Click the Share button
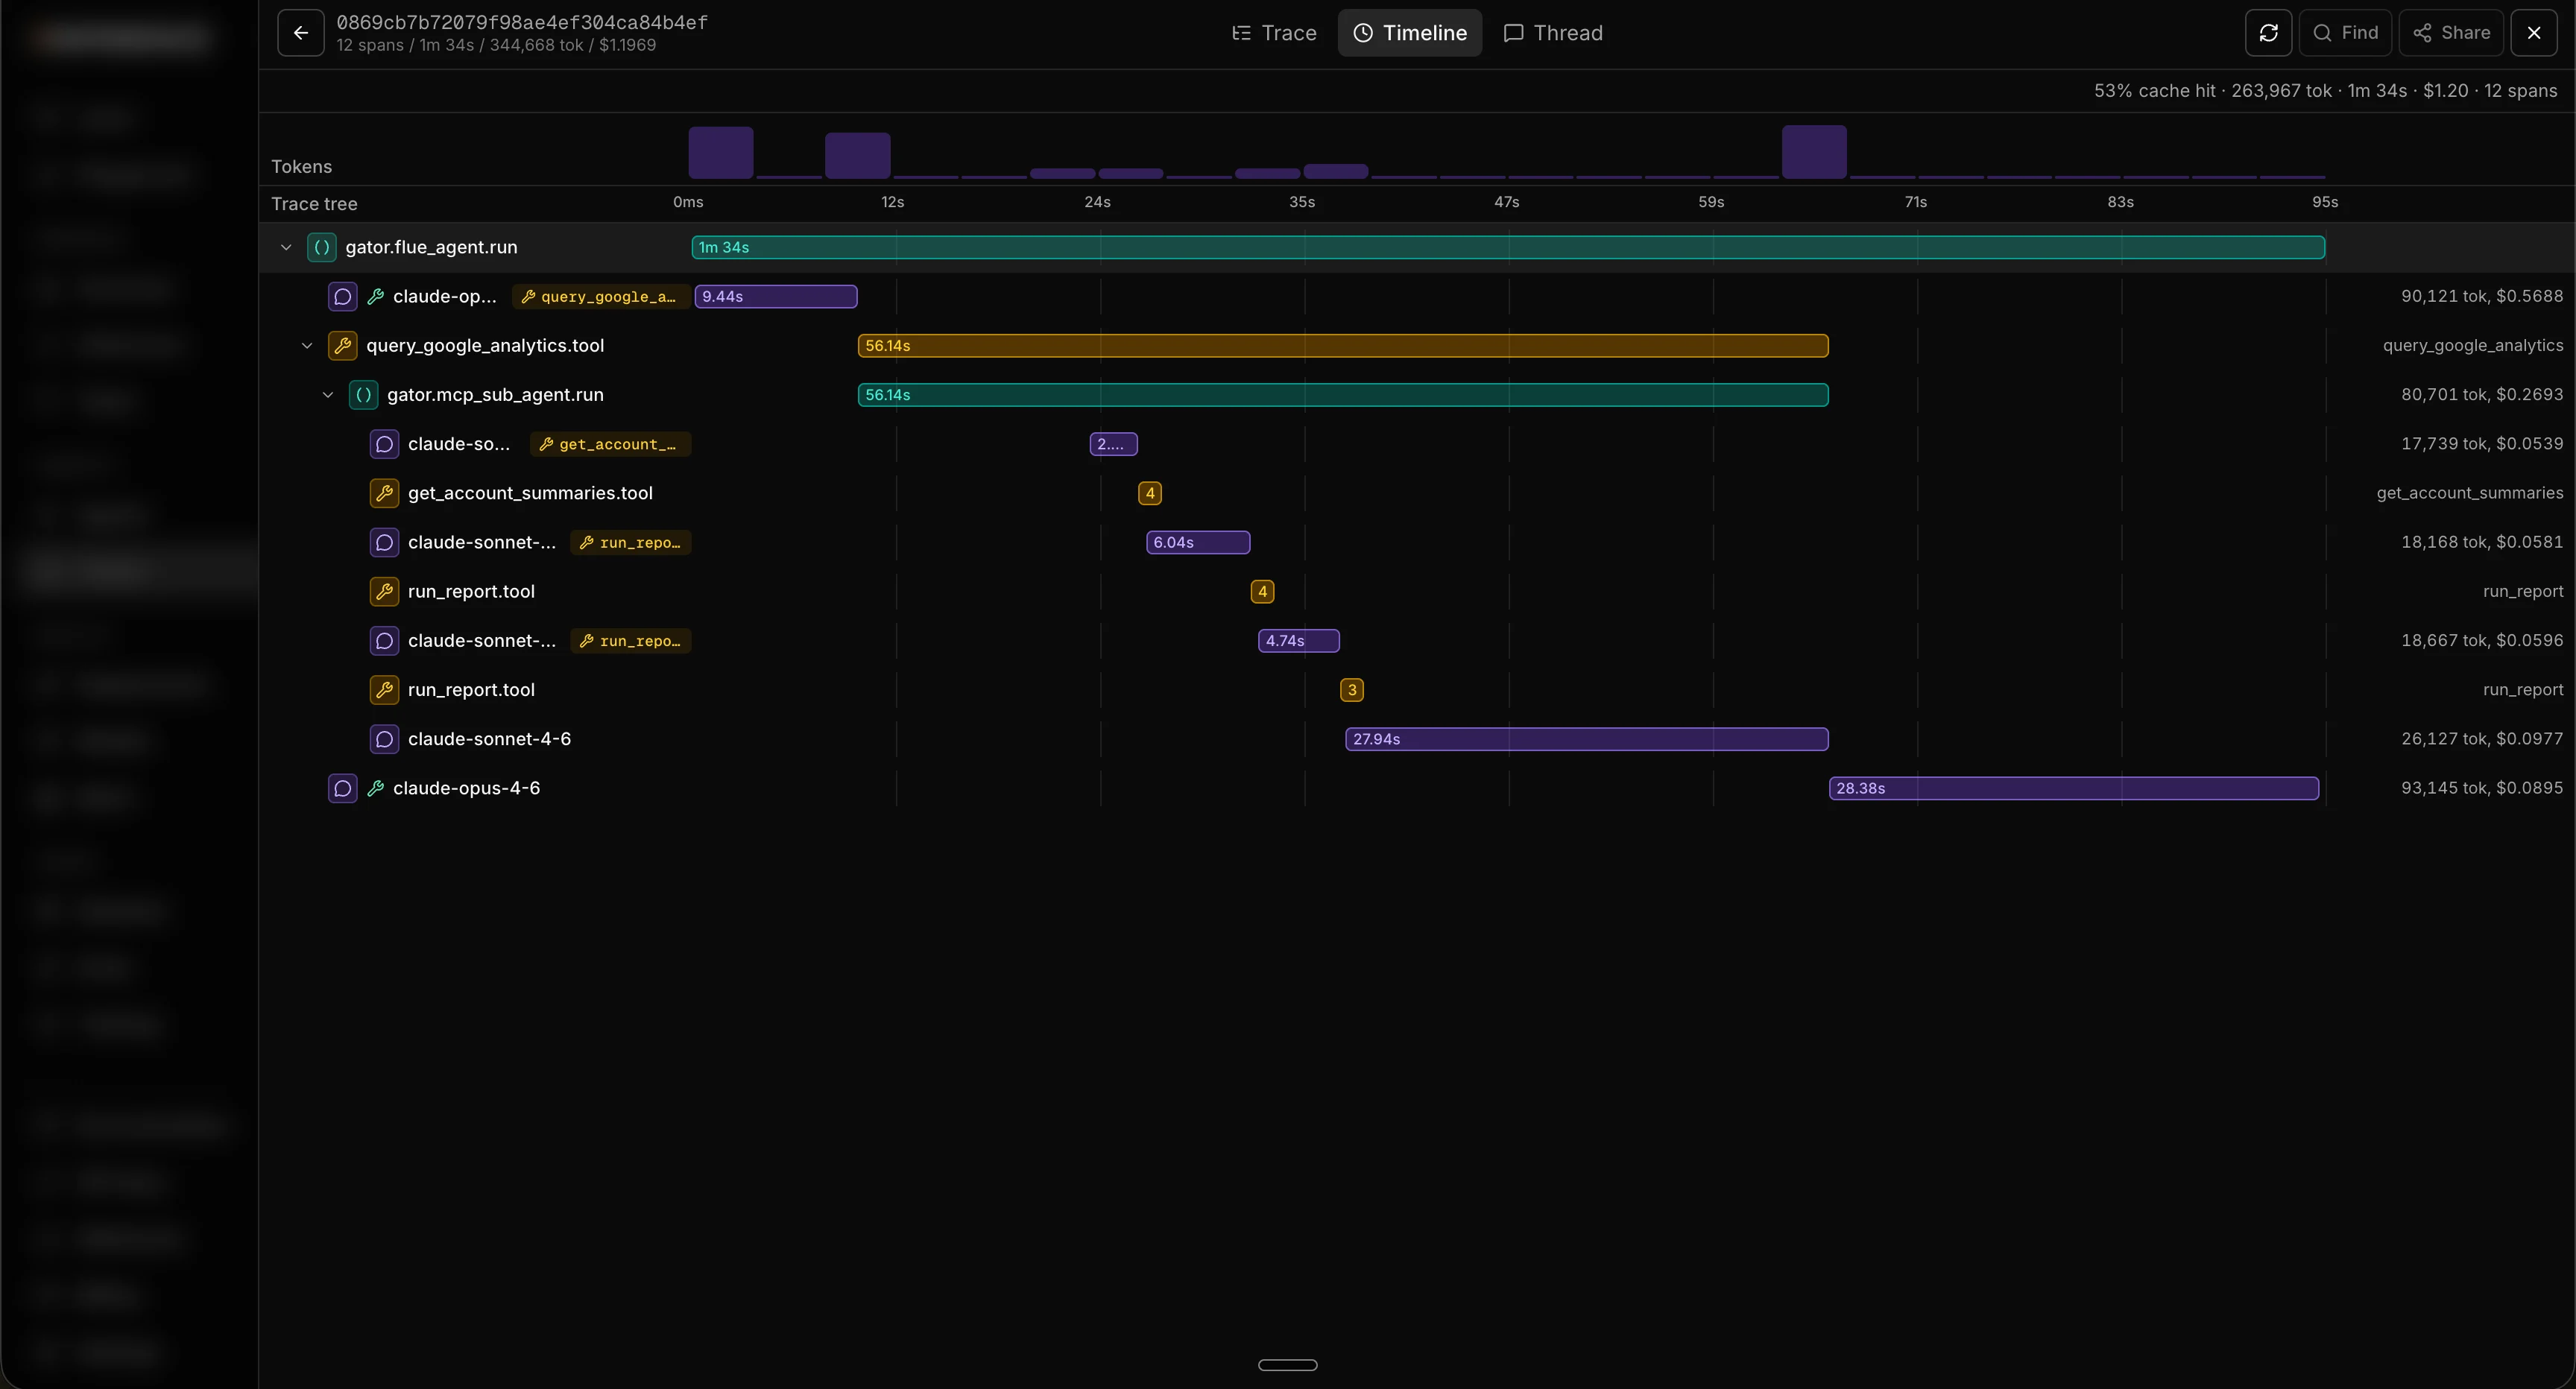The image size is (2576, 1389). (2451, 33)
